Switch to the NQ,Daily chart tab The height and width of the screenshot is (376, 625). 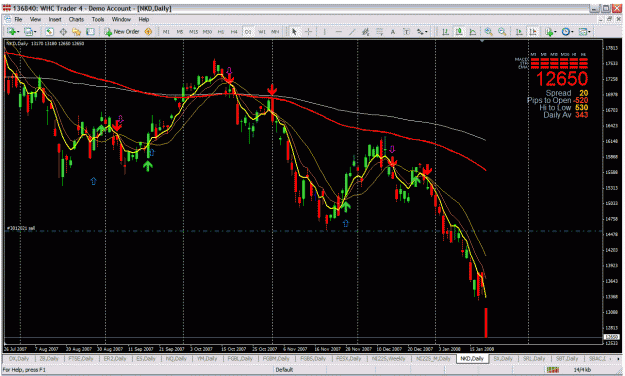tap(175, 359)
